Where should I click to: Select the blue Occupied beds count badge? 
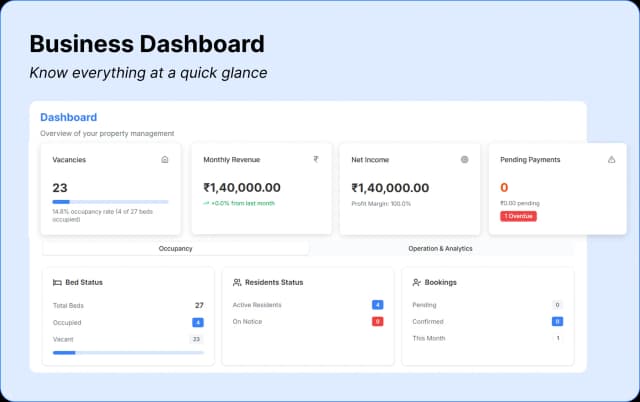197,322
